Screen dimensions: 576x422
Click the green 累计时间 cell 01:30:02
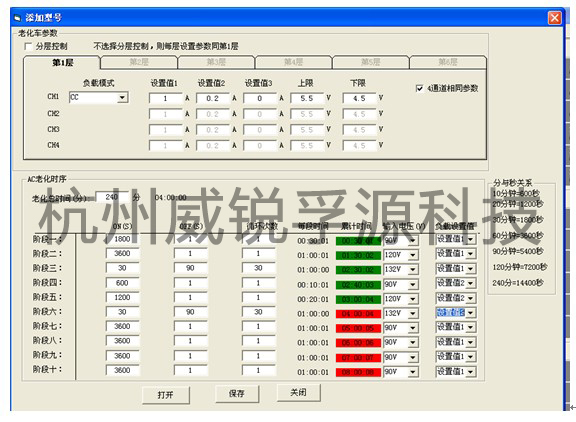point(358,255)
